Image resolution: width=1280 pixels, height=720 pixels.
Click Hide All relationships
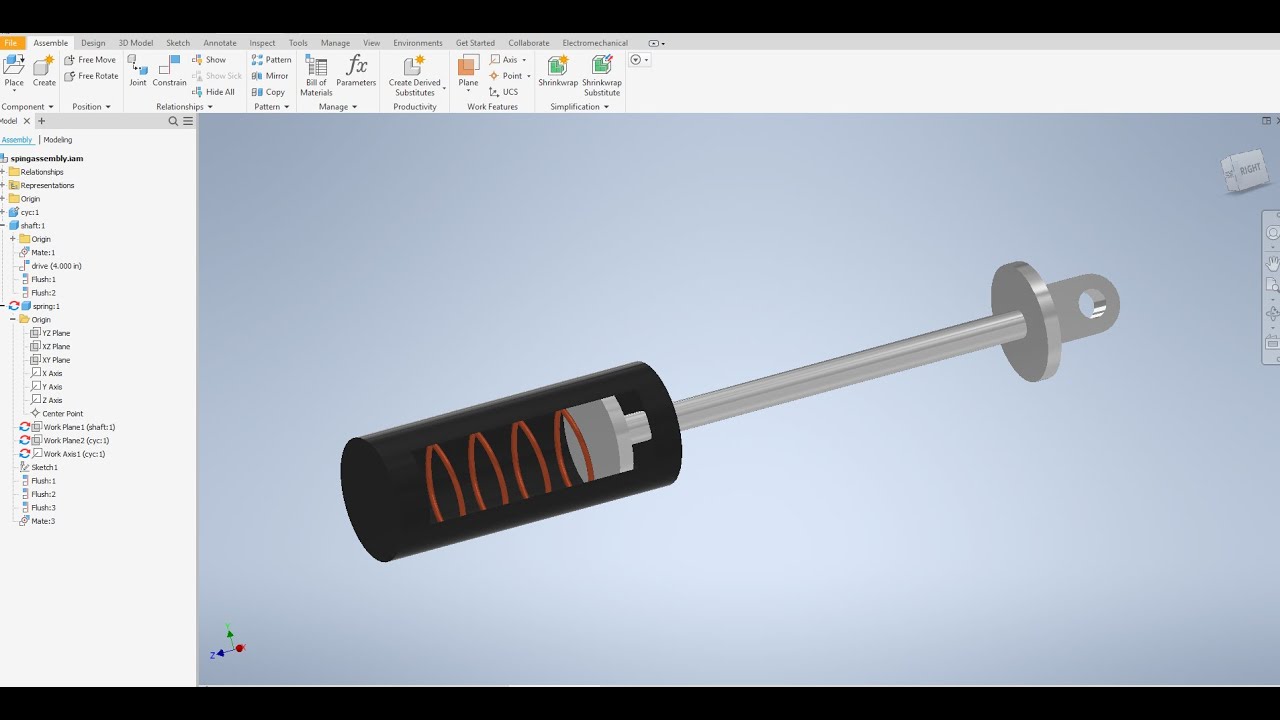213,92
